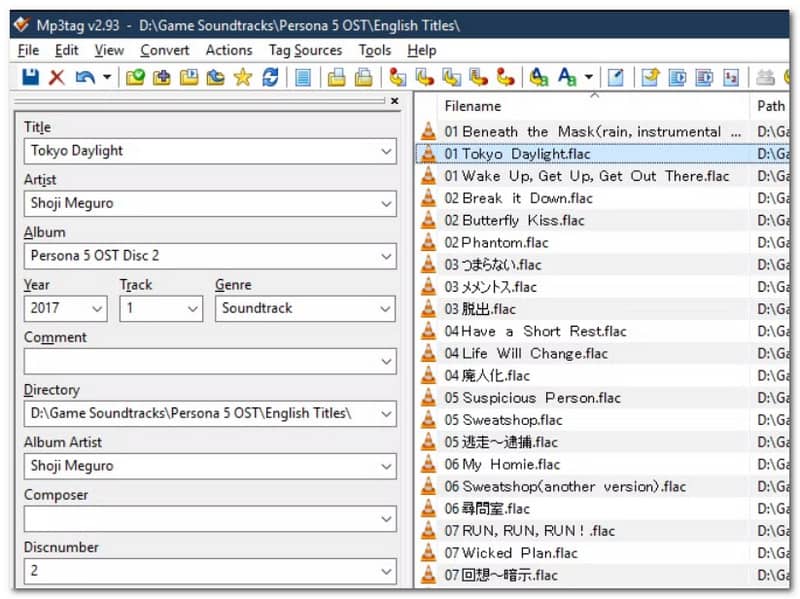Image resolution: width=800 pixels, height=599 pixels.
Task: Run the Filename - Filename converter icon
Action: tap(452, 77)
